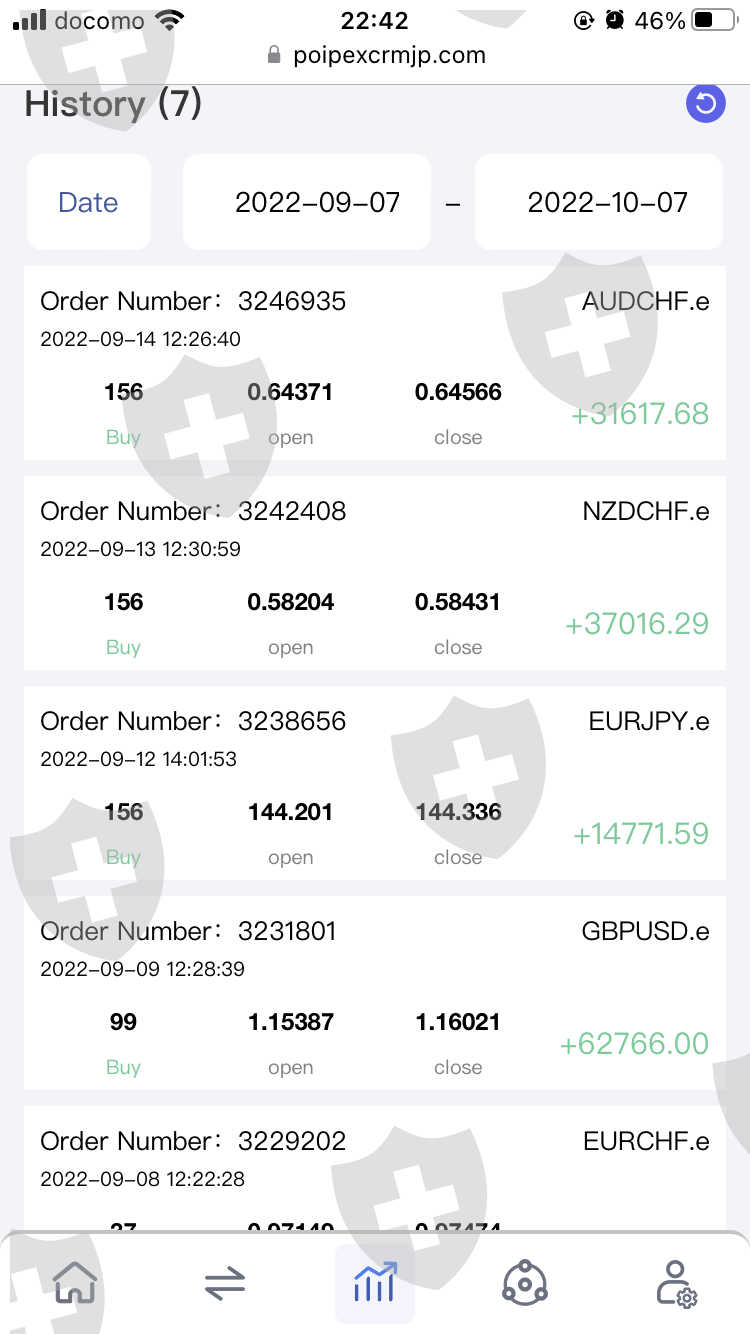This screenshot has width=750, height=1334.
Task: Open order 3242408 NZDCHF.e entry
Action: pos(375,573)
